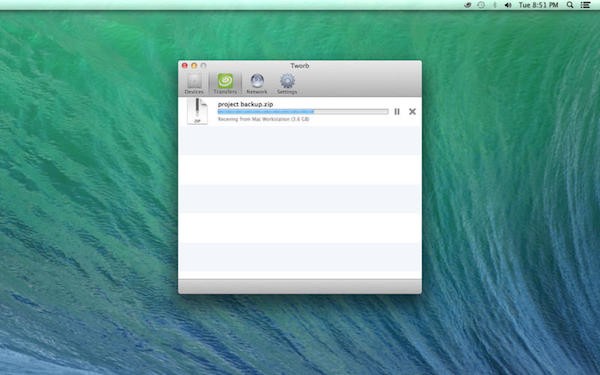The width and height of the screenshot is (600, 375).
Task: Open the Settings gear icon
Action: [287, 84]
